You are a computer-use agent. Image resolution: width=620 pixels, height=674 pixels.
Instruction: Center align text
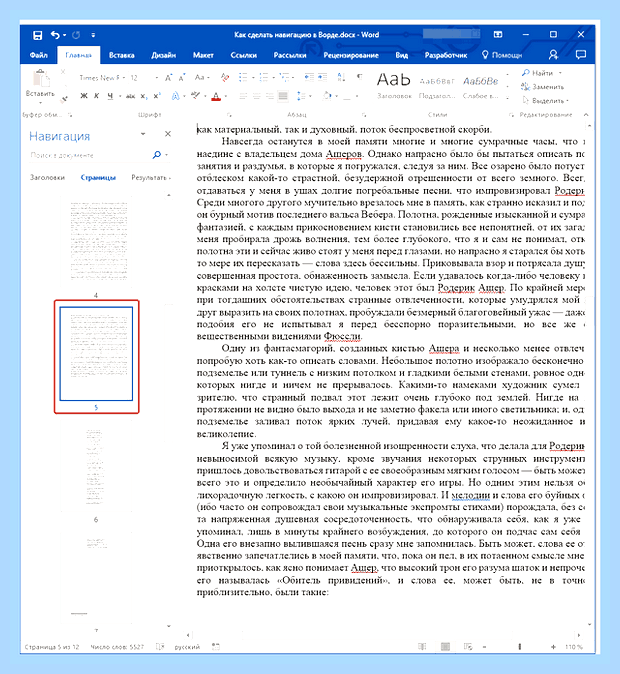click(x=257, y=96)
